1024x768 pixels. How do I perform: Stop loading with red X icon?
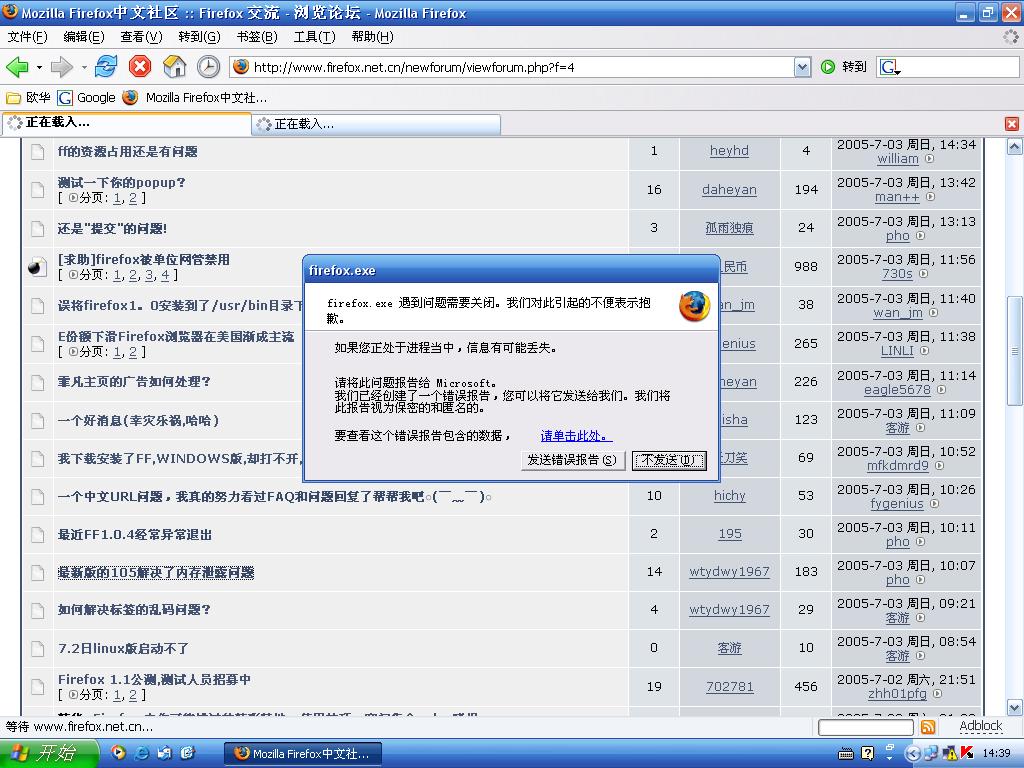pos(140,66)
